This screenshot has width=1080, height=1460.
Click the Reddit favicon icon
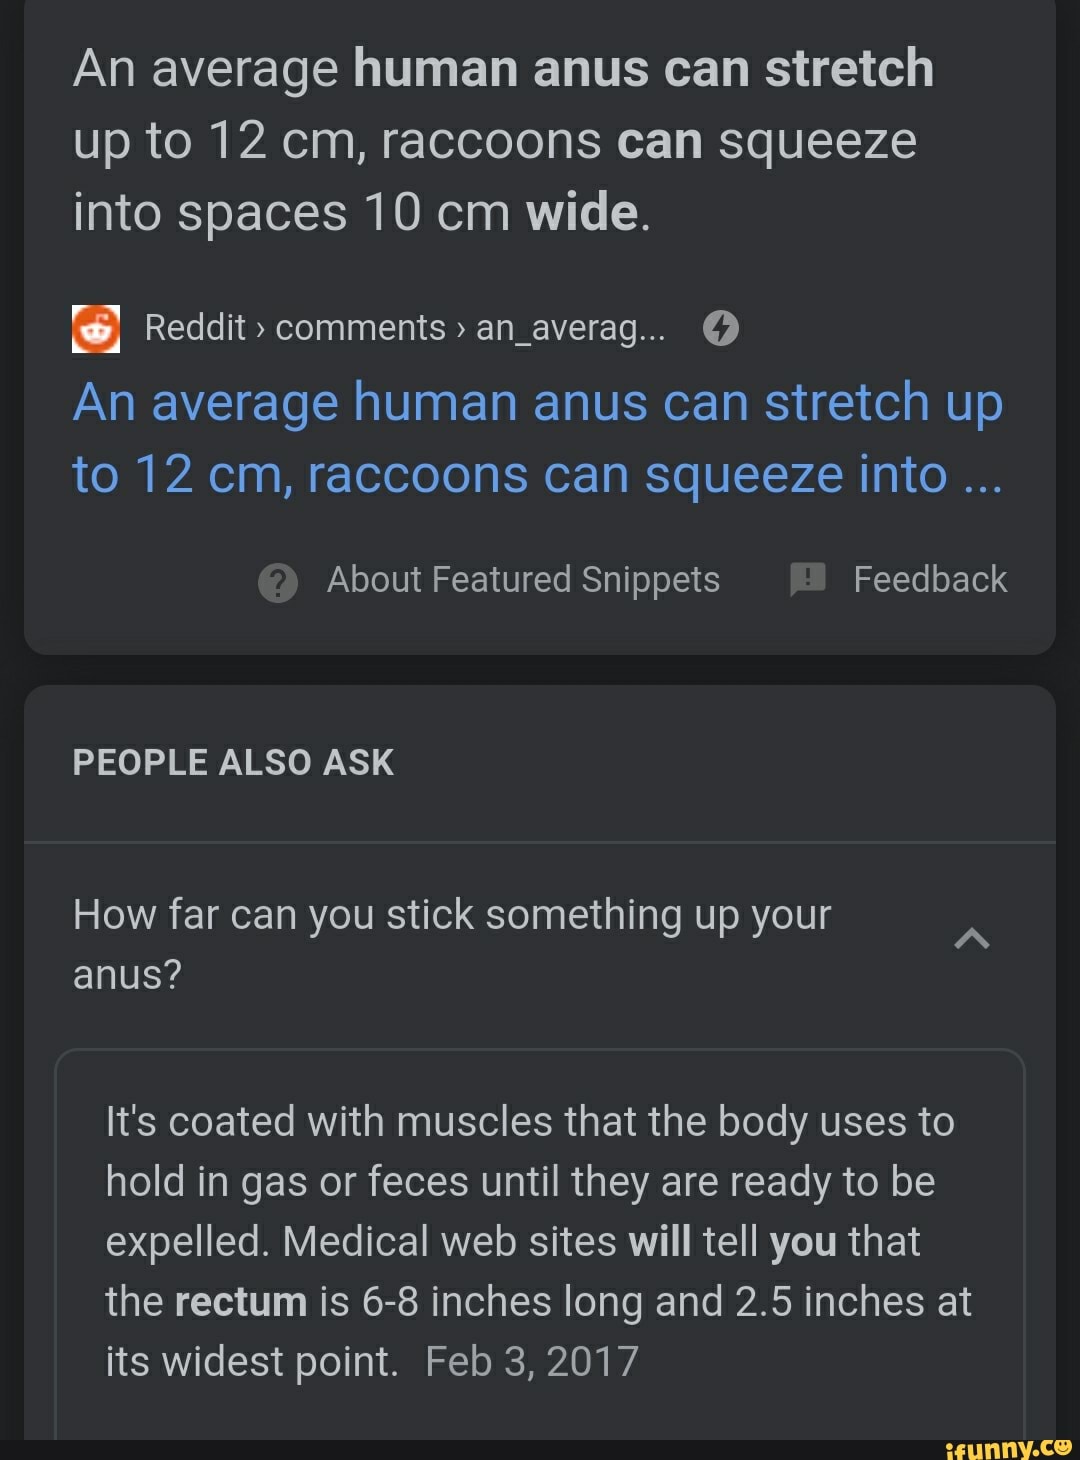tap(96, 329)
